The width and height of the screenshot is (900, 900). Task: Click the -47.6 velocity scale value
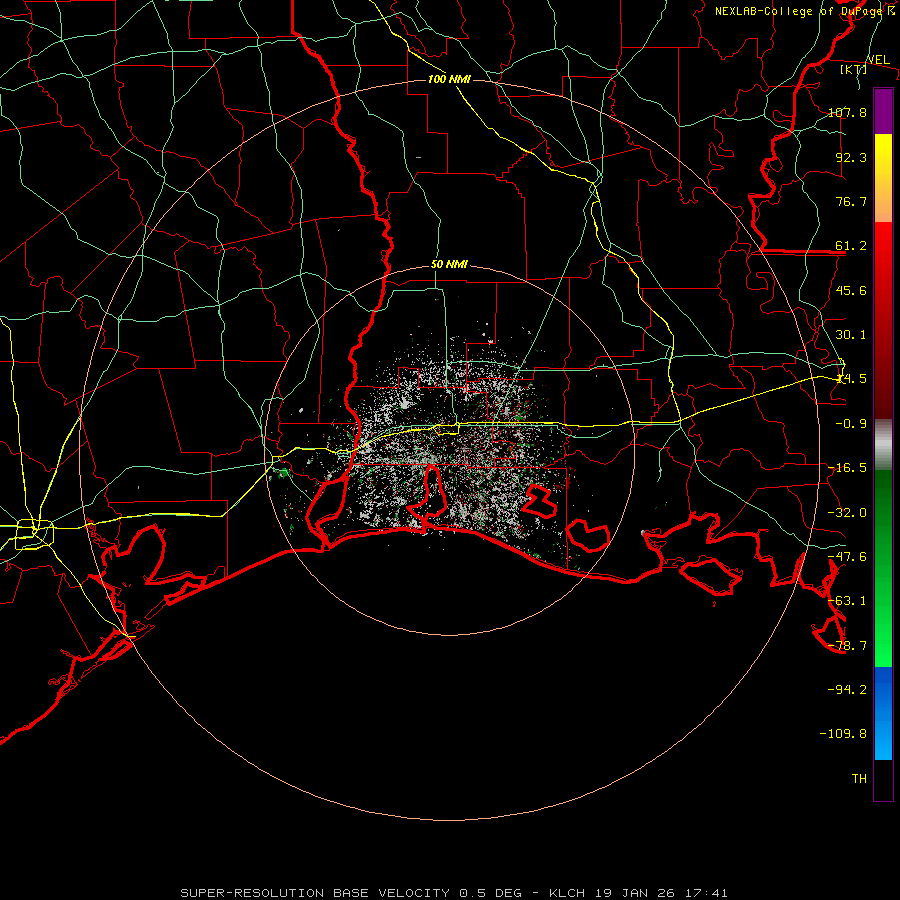coord(847,557)
